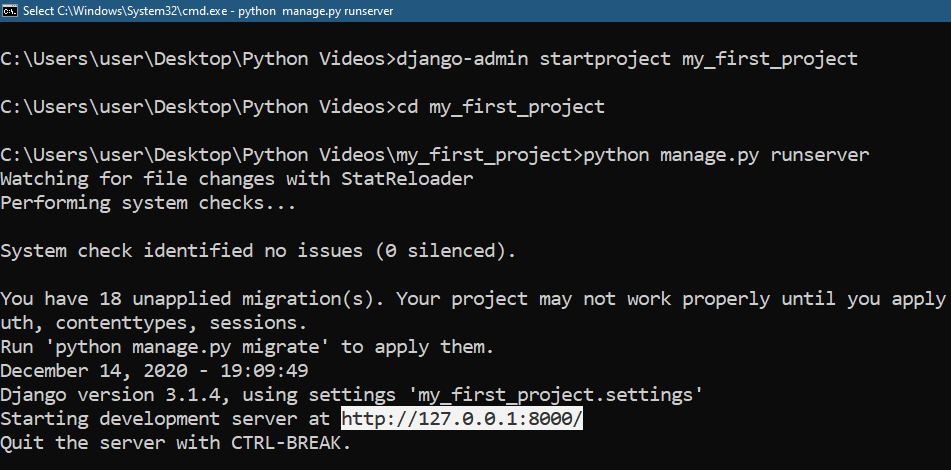951x470 pixels.
Task: Open the cmd.exe system menu icon
Action: point(10,10)
